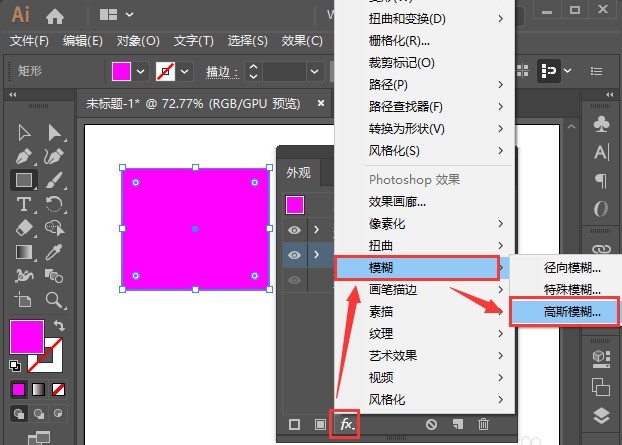Click the magenta Fill box in toolbar

click(27, 337)
